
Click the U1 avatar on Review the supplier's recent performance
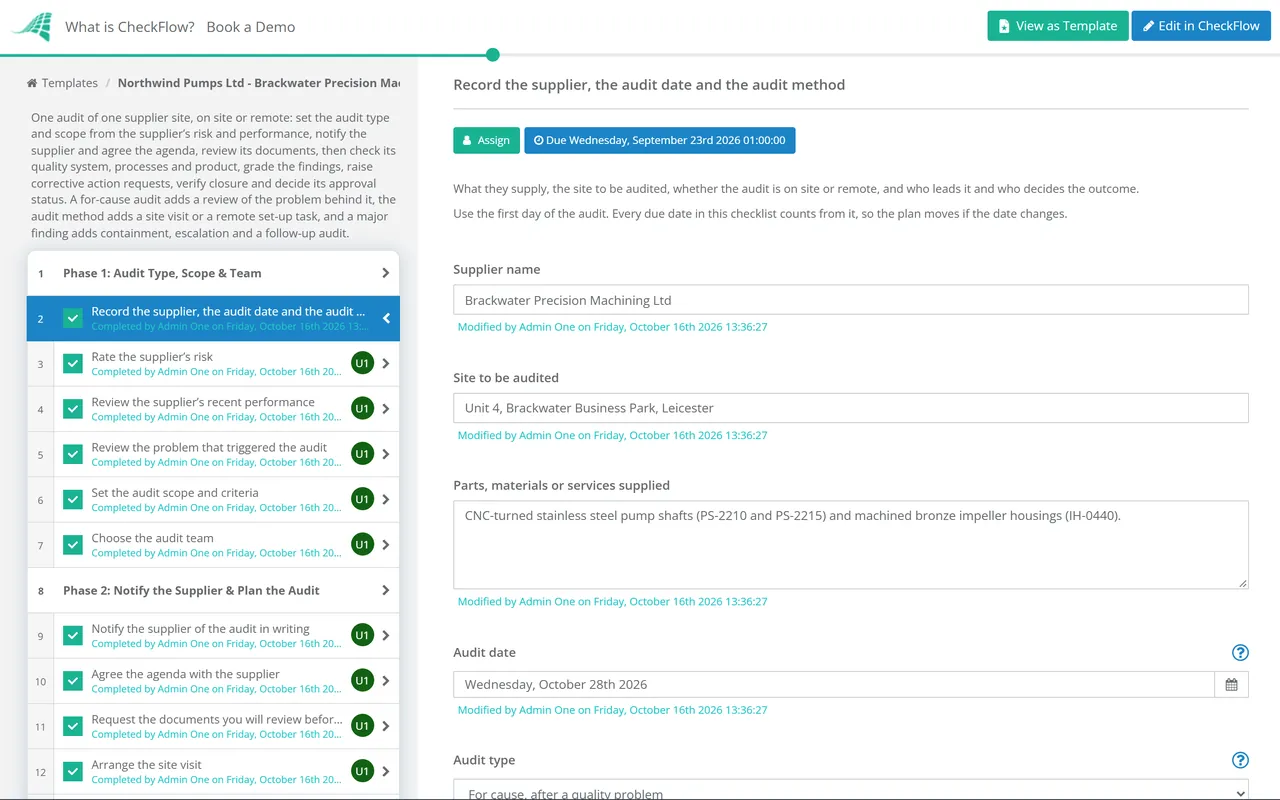[362, 408]
